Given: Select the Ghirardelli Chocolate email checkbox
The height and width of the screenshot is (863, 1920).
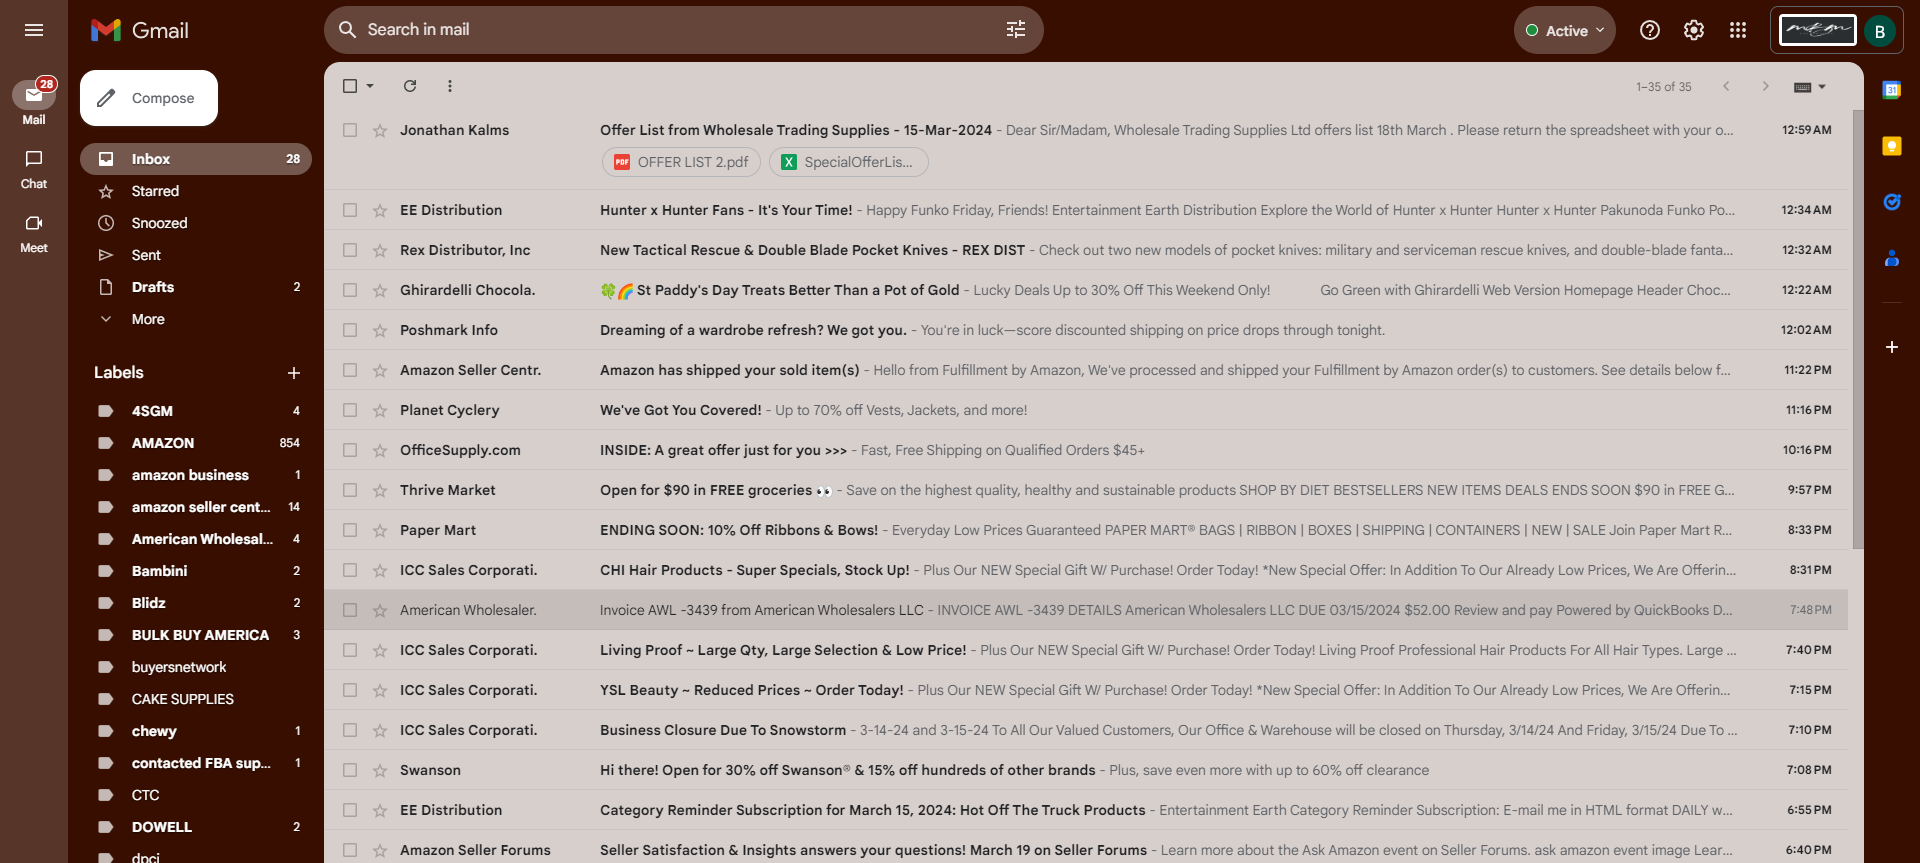Looking at the screenshot, I should tap(350, 290).
